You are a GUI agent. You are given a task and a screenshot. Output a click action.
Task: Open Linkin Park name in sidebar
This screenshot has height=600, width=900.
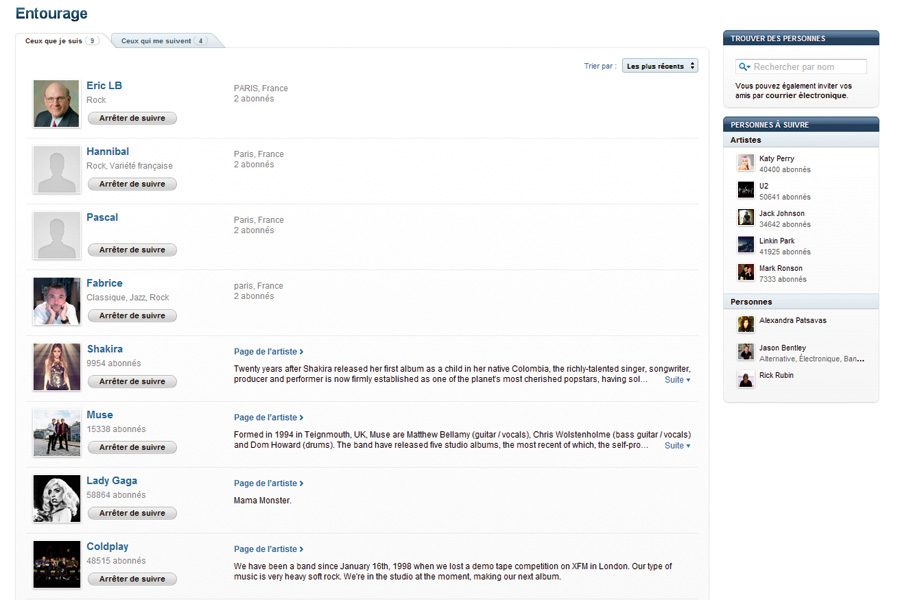(x=777, y=241)
